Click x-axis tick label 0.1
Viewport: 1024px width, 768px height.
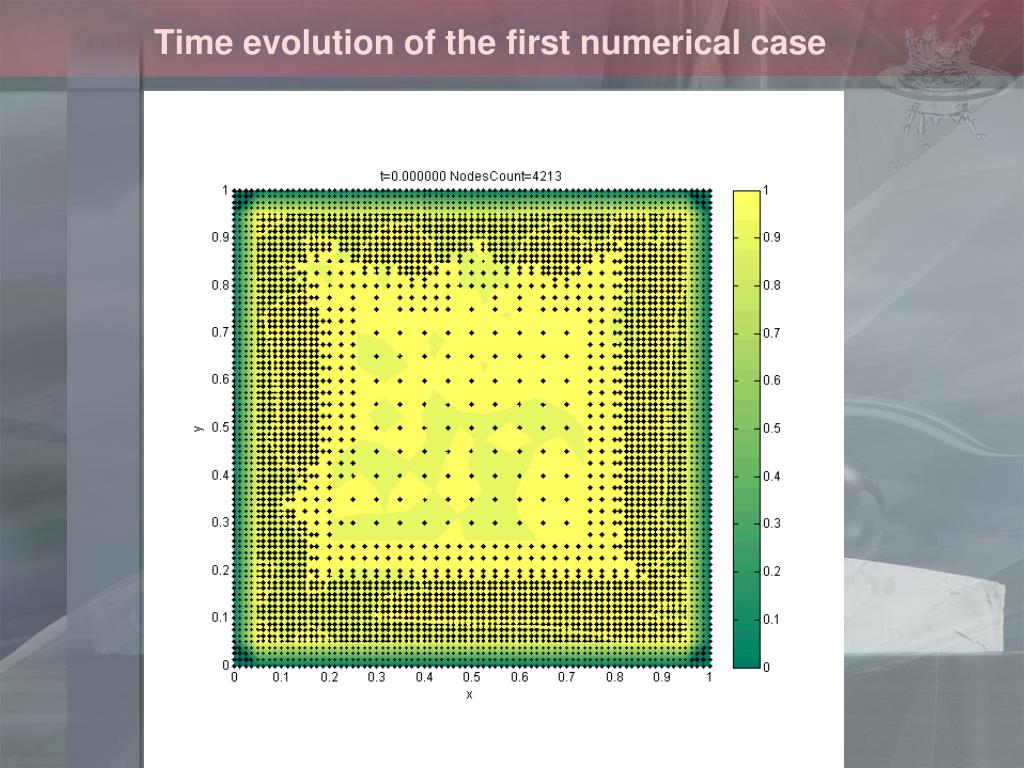(281, 677)
